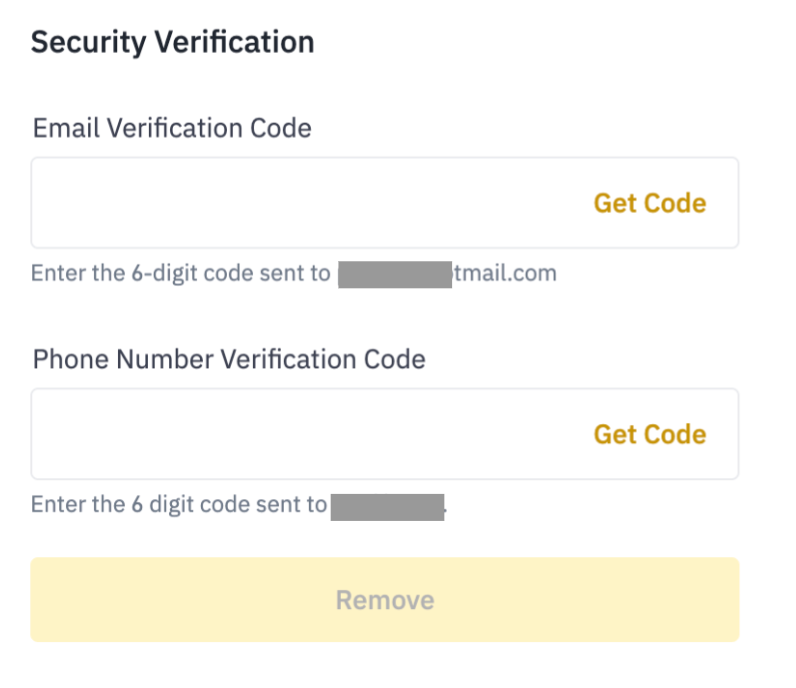The height and width of the screenshot is (688, 796).
Task: Click the Email Verification Code input field
Action: pos(300,203)
